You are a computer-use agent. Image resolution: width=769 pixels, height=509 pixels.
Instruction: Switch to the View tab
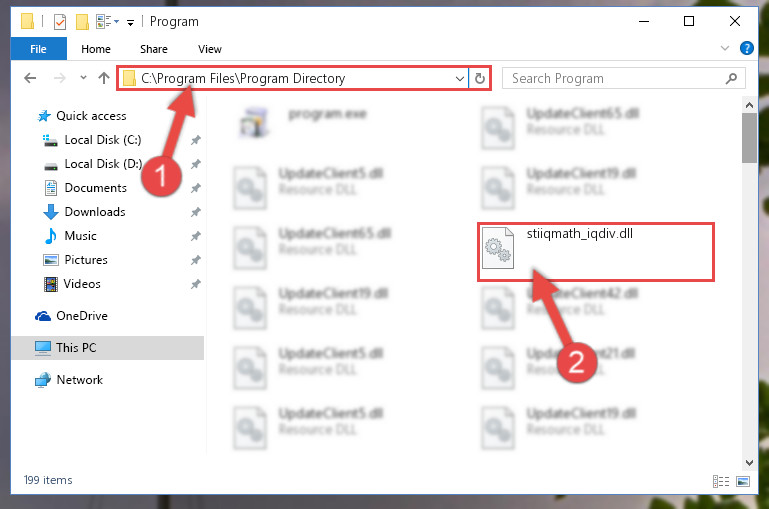[x=209, y=49]
